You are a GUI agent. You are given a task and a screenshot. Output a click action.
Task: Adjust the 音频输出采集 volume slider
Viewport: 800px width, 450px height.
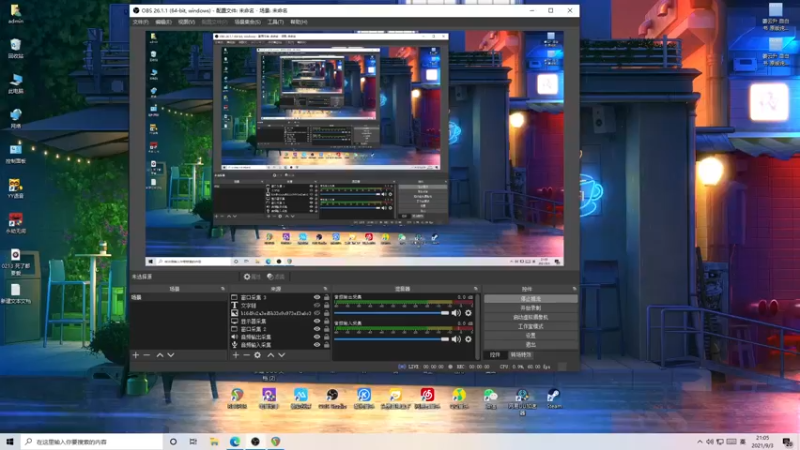tap(392, 313)
